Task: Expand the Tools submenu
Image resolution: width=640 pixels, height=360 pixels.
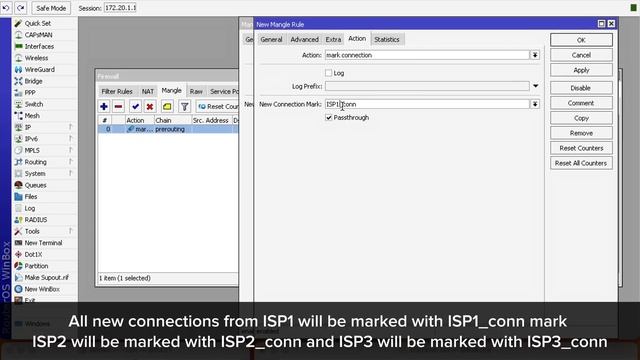Action: click(32, 231)
